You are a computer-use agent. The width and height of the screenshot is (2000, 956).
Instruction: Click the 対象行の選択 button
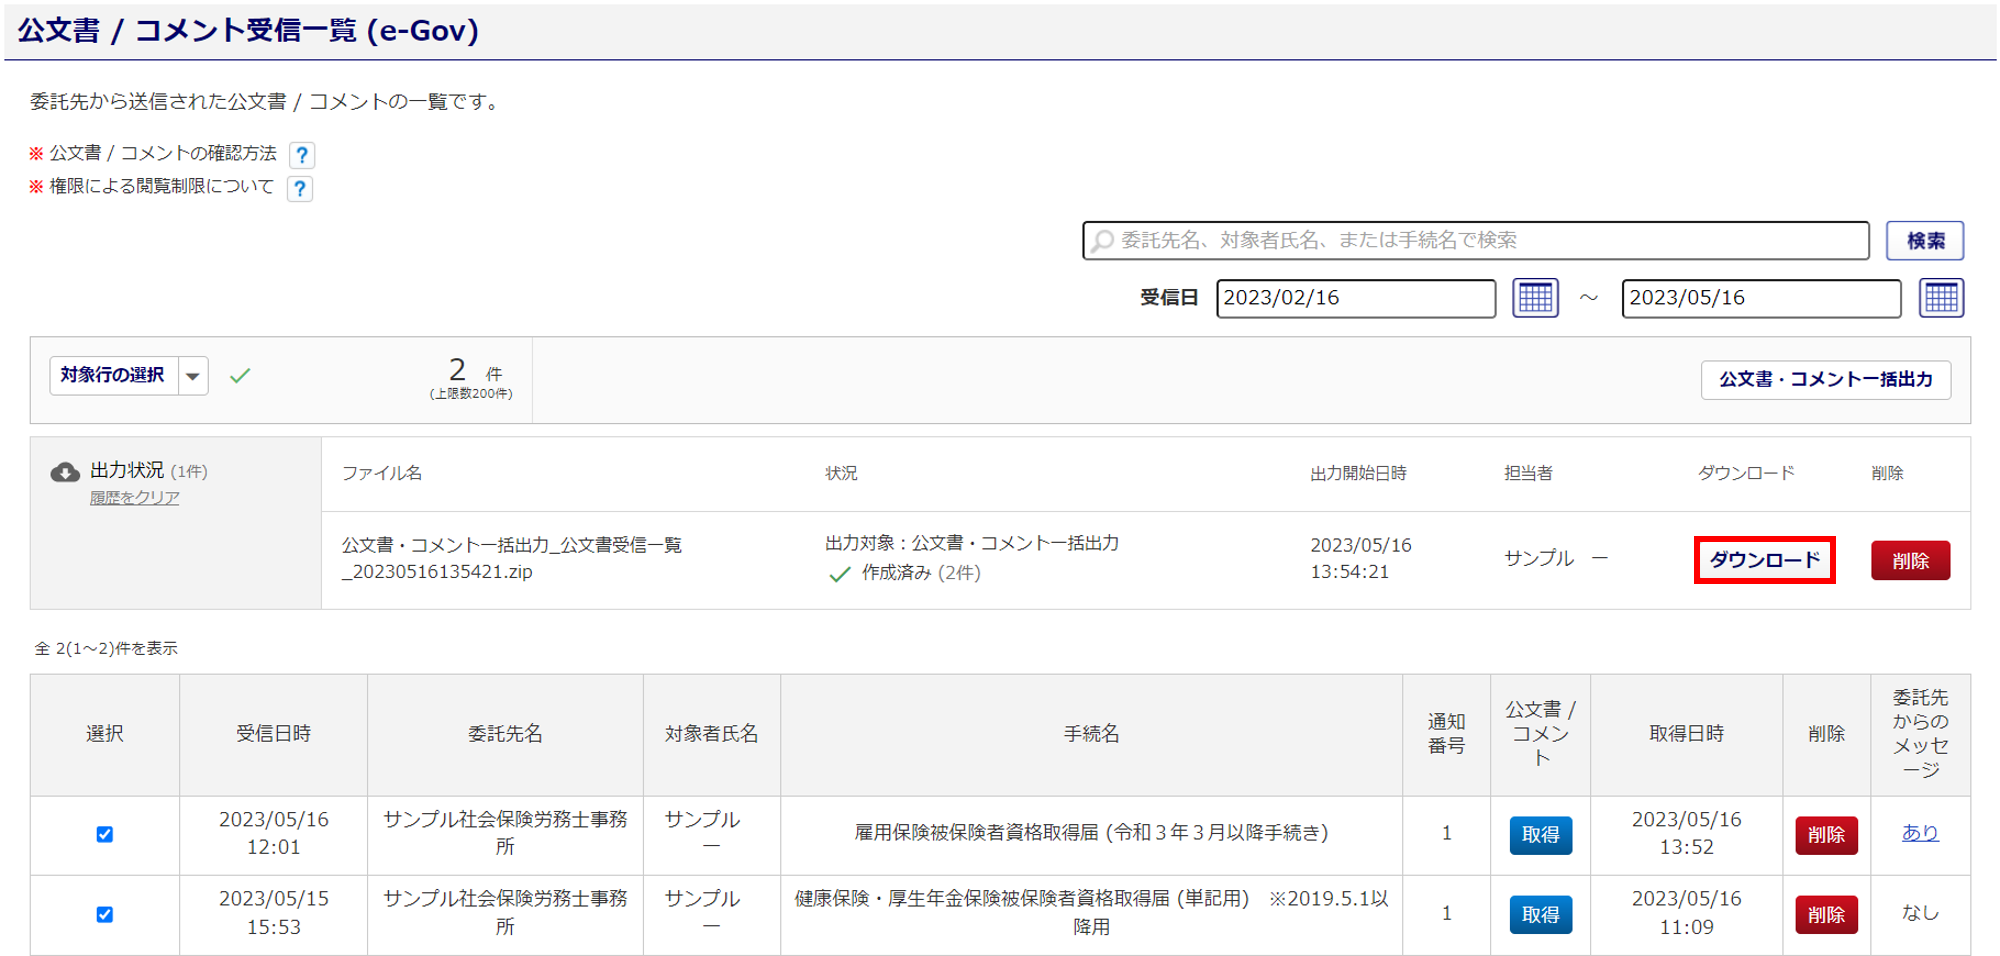[113, 376]
